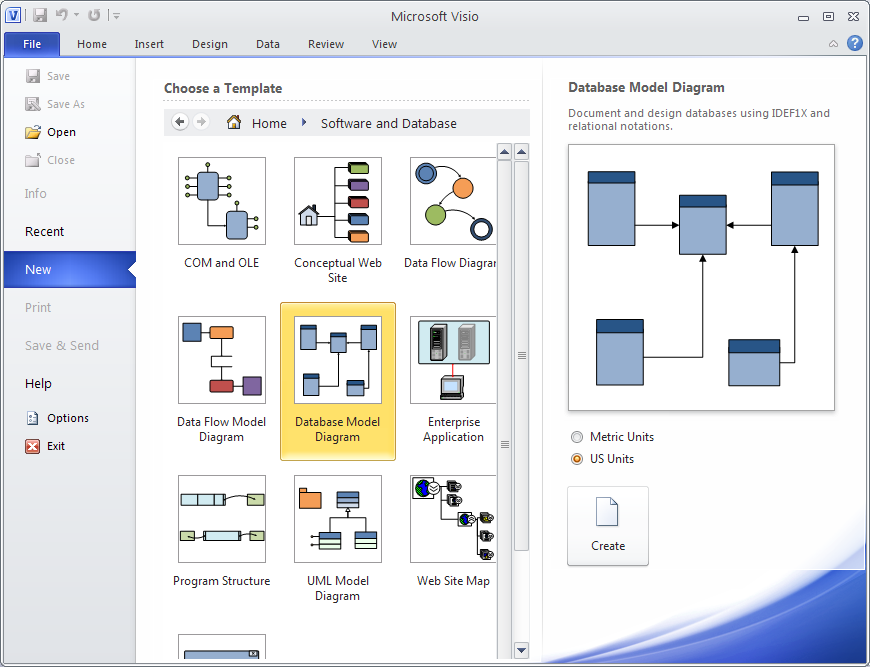Click Open in the backstage menu
Viewport: 870px width, 667px height.
pos(50,132)
